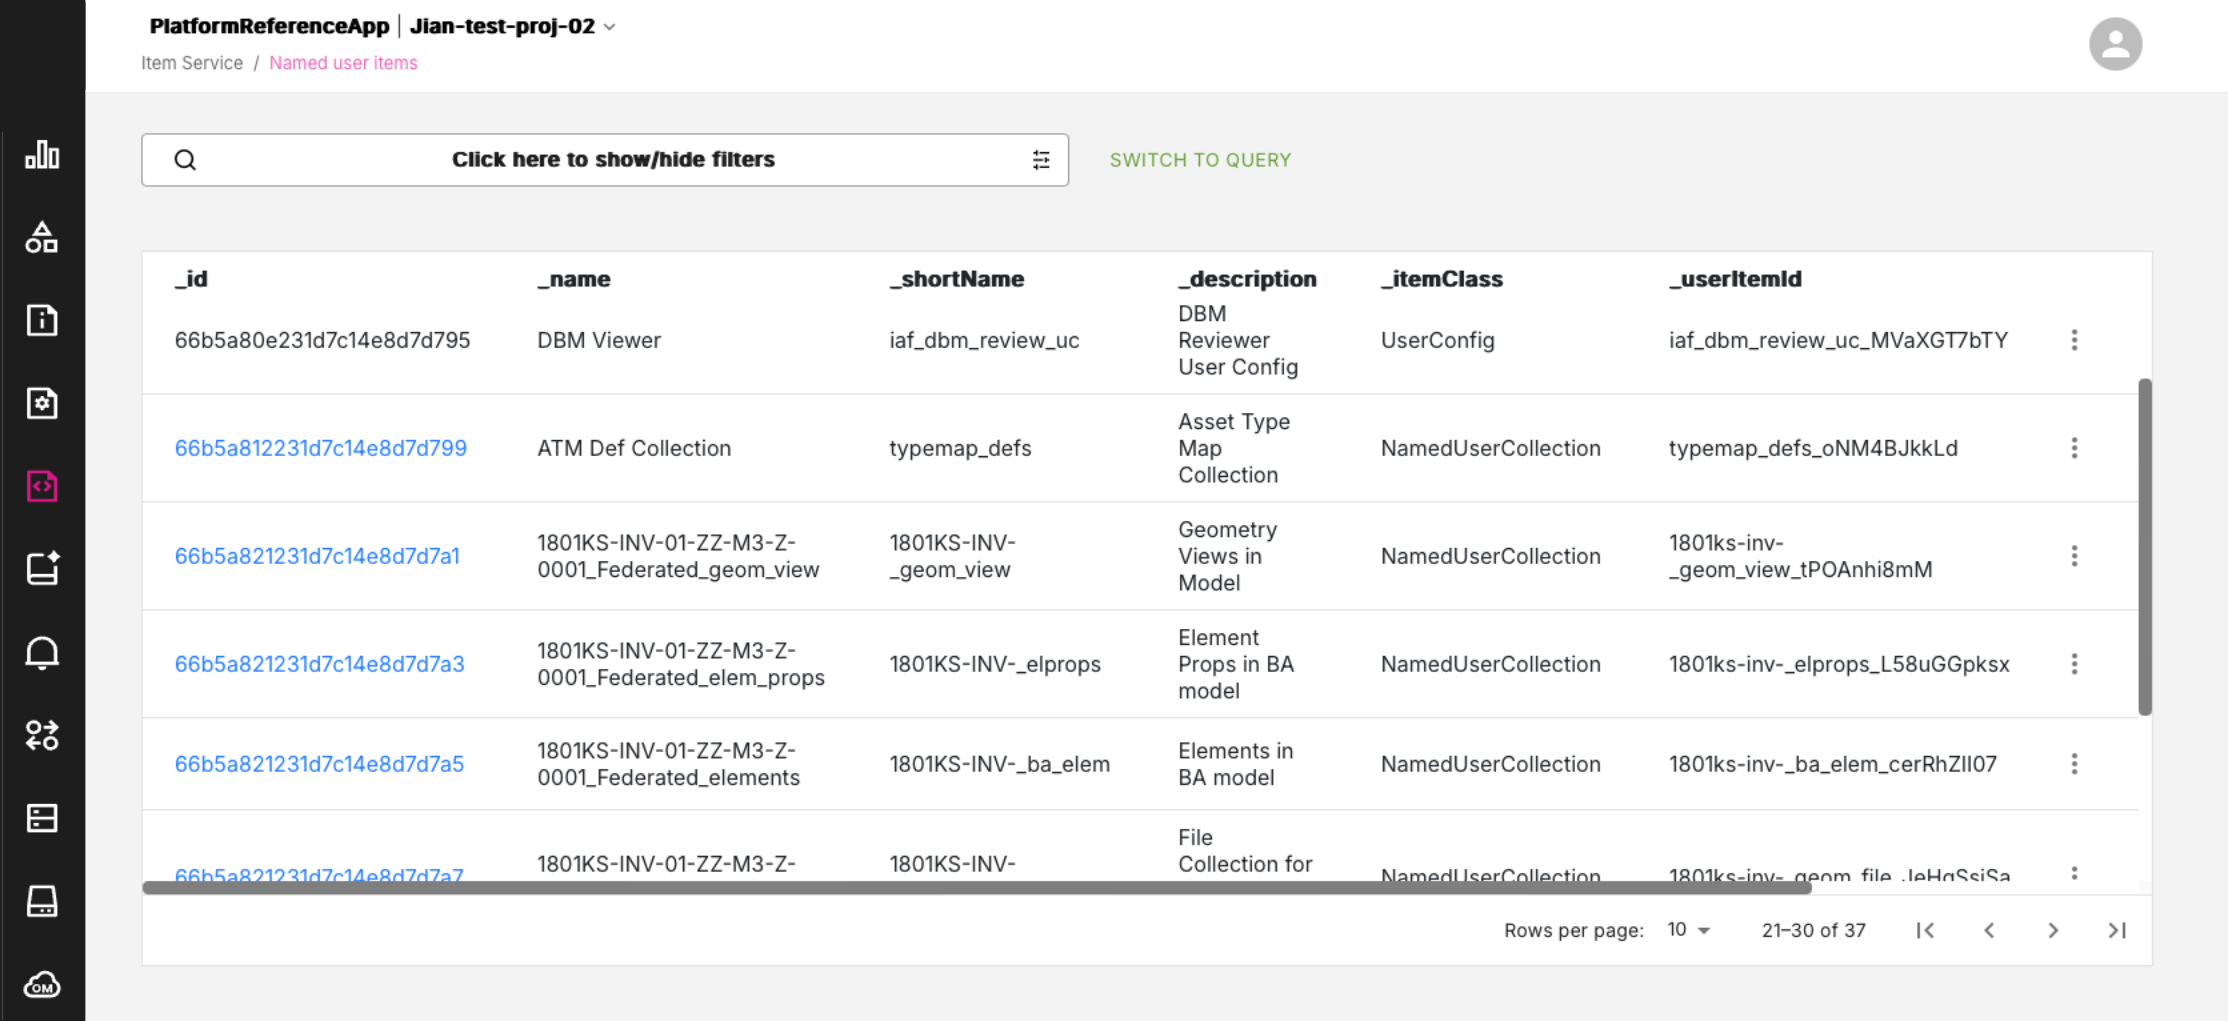This screenshot has height=1021, width=2228.
Task: Select the Elements in BA model description
Action: 1236,764
